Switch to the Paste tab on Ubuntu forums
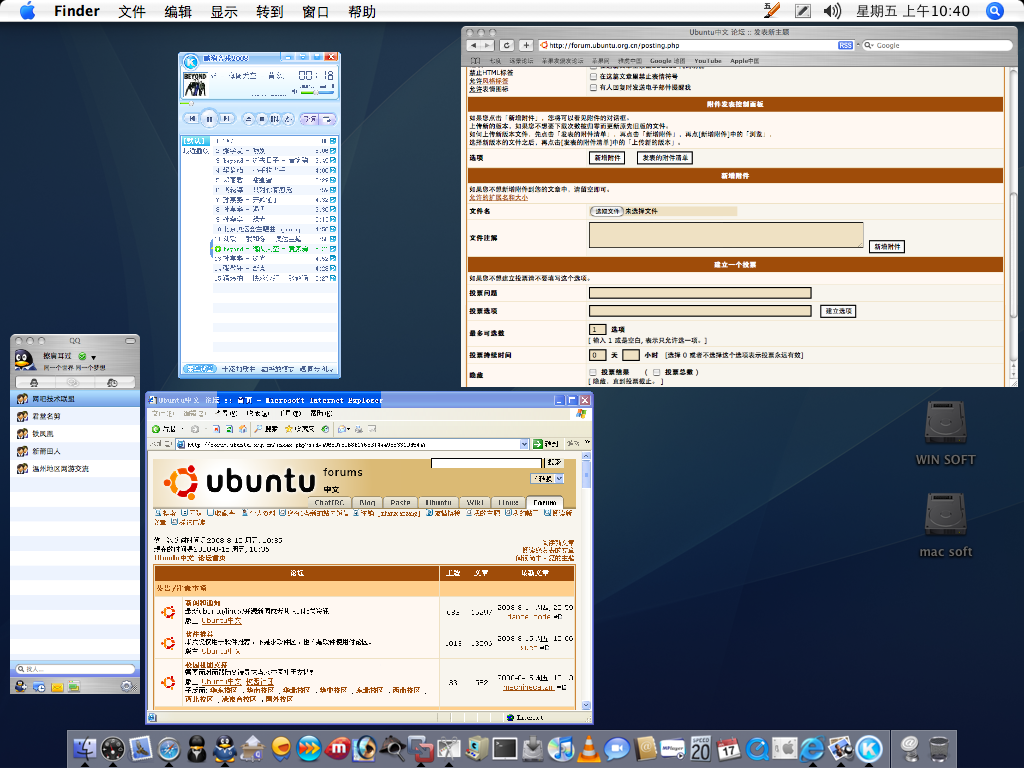 [x=400, y=502]
